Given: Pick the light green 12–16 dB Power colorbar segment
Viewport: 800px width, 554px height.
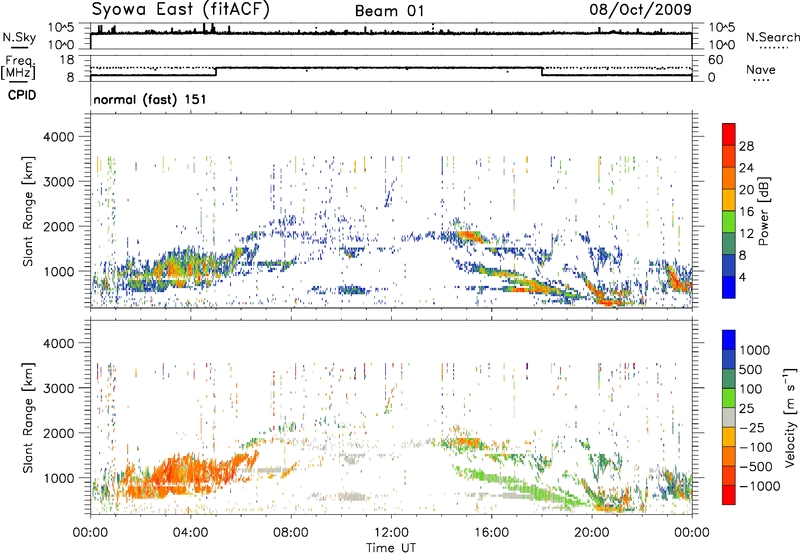Looking at the screenshot, I should tap(729, 221).
